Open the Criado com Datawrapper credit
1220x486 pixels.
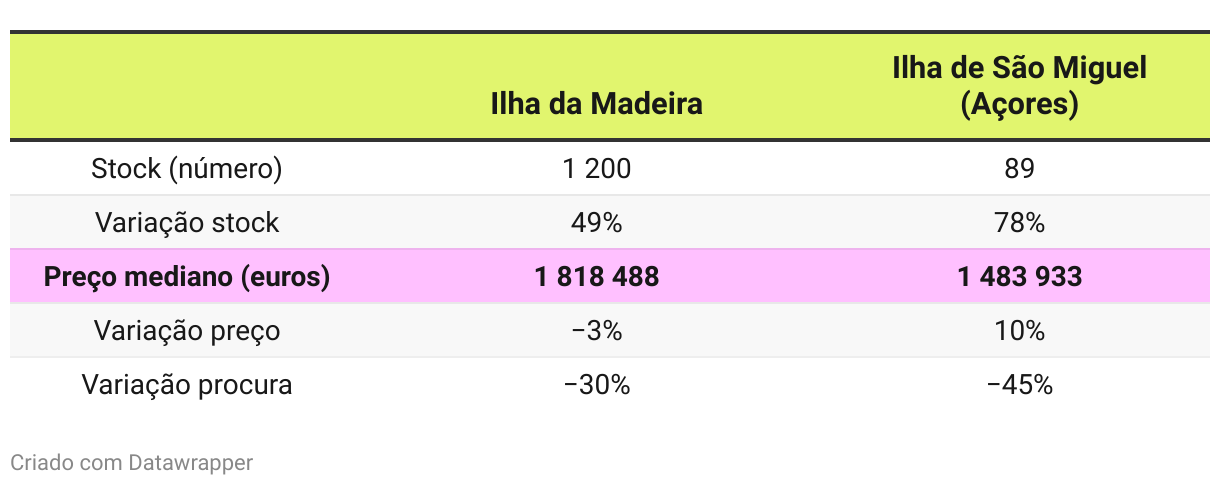tap(131, 463)
